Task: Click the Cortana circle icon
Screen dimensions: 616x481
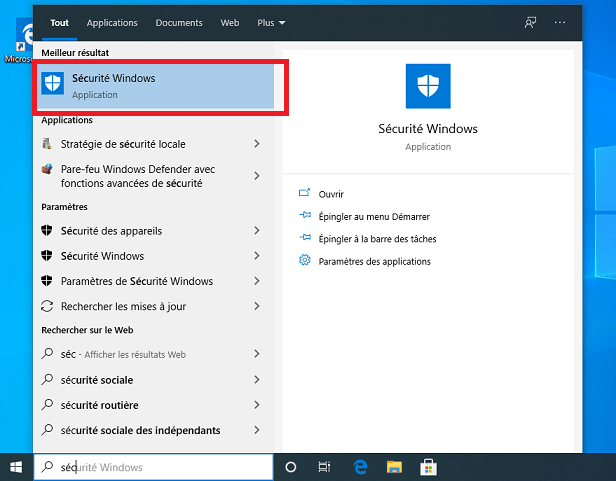Action: pyautogui.click(x=291, y=467)
